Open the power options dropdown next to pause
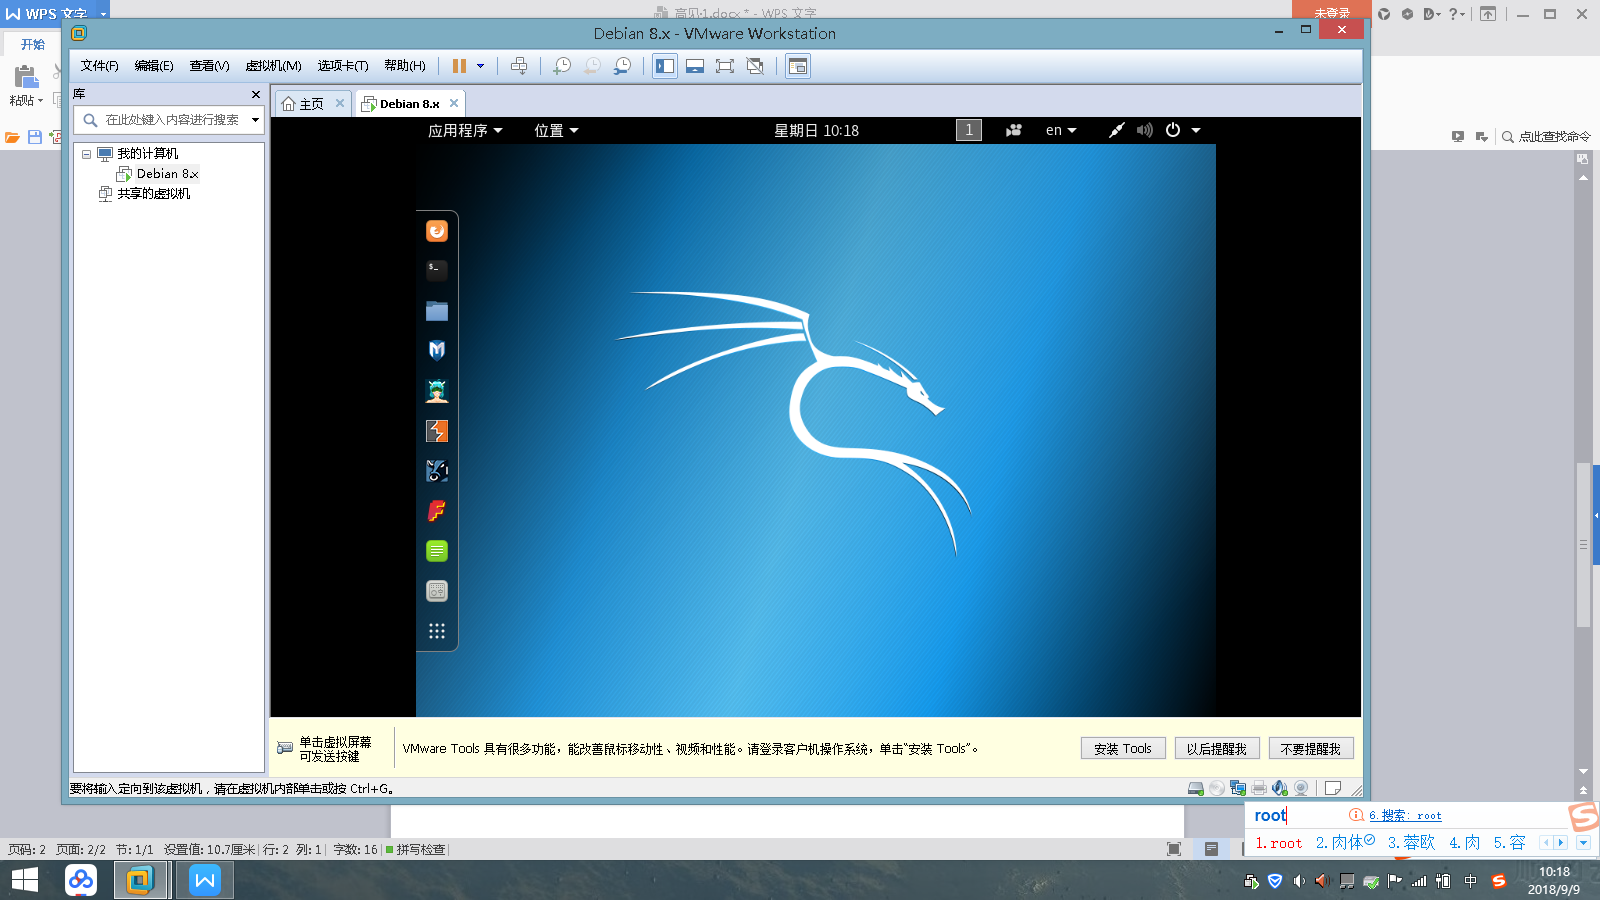Screen dimensions: 1600x900 pos(481,66)
